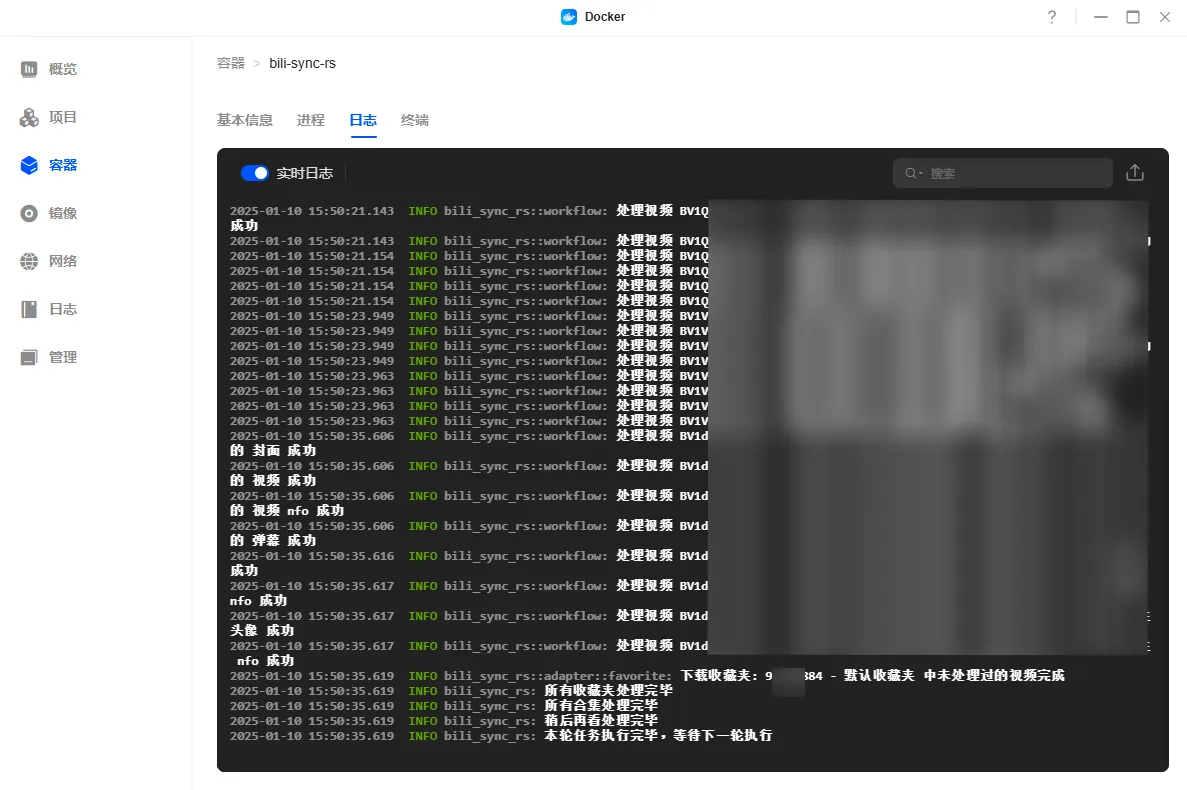Switch to the 基本信息 tab

coord(244,119)
